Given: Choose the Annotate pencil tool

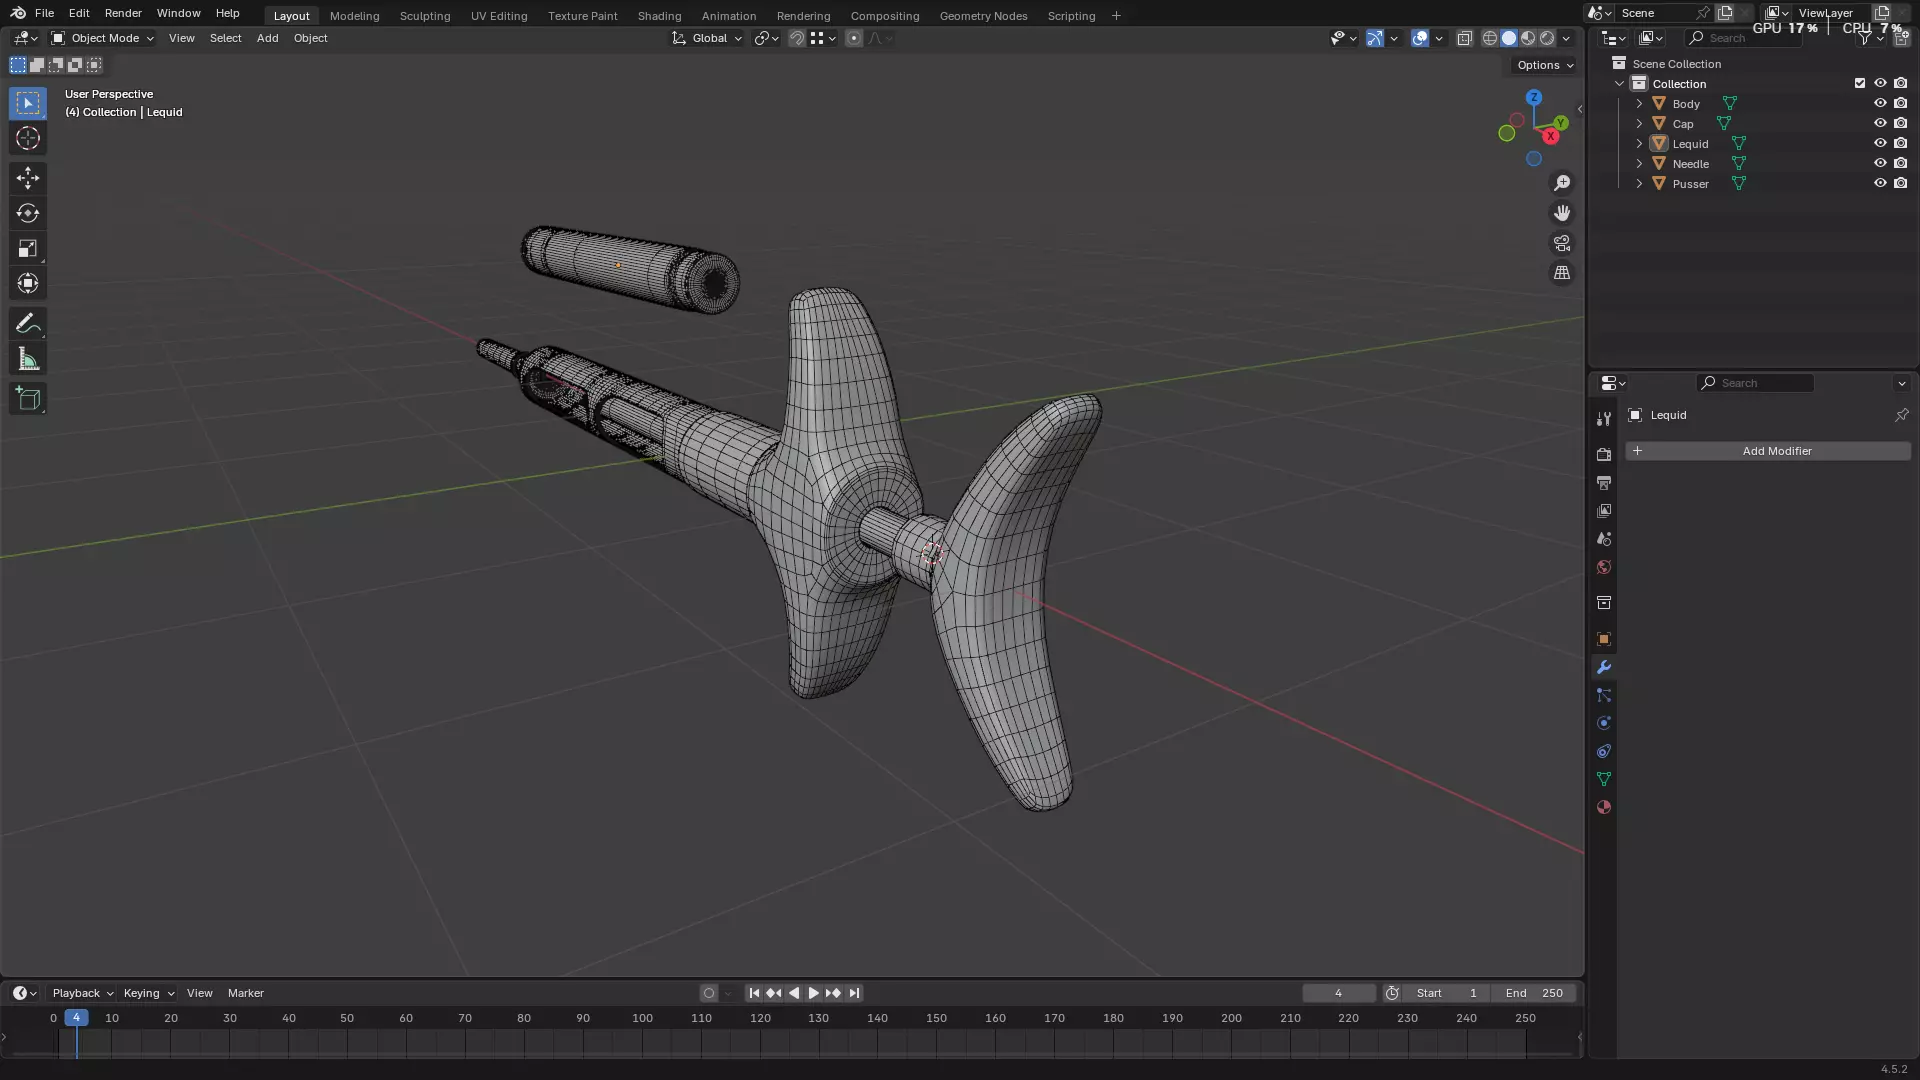Looking at the screenshot, I should click(28, 324).
